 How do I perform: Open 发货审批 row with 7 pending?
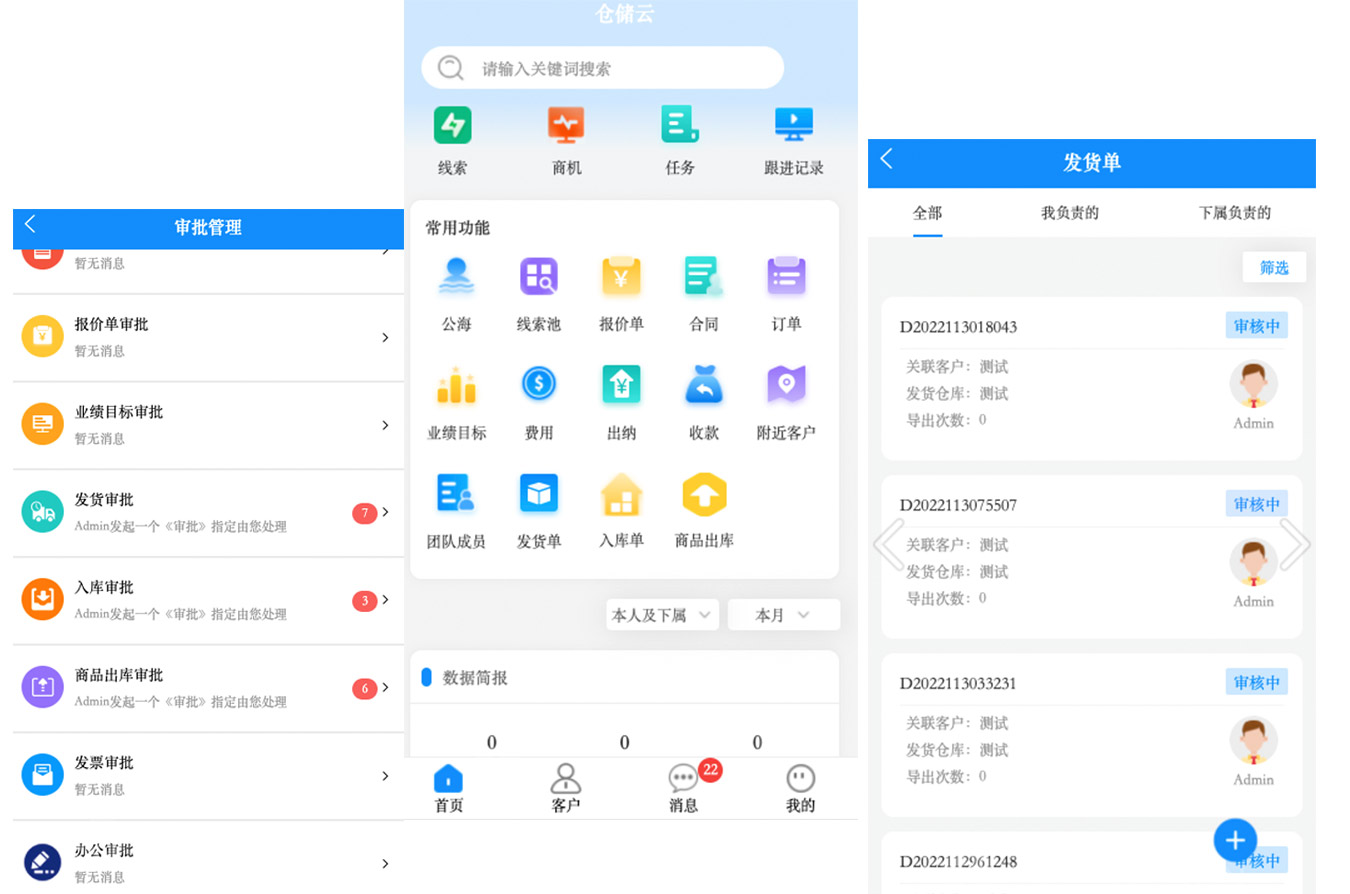coord(208,513)
